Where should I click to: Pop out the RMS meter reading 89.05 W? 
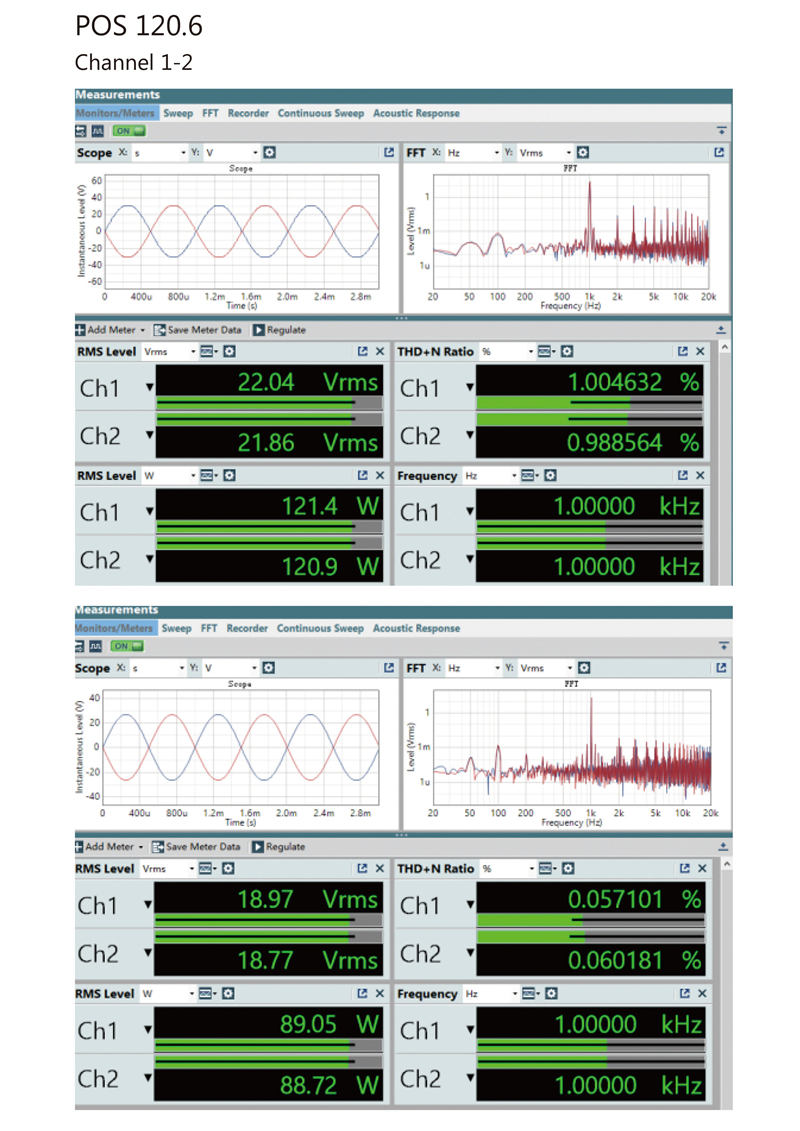pyautogui.click(x=363, y=993)
